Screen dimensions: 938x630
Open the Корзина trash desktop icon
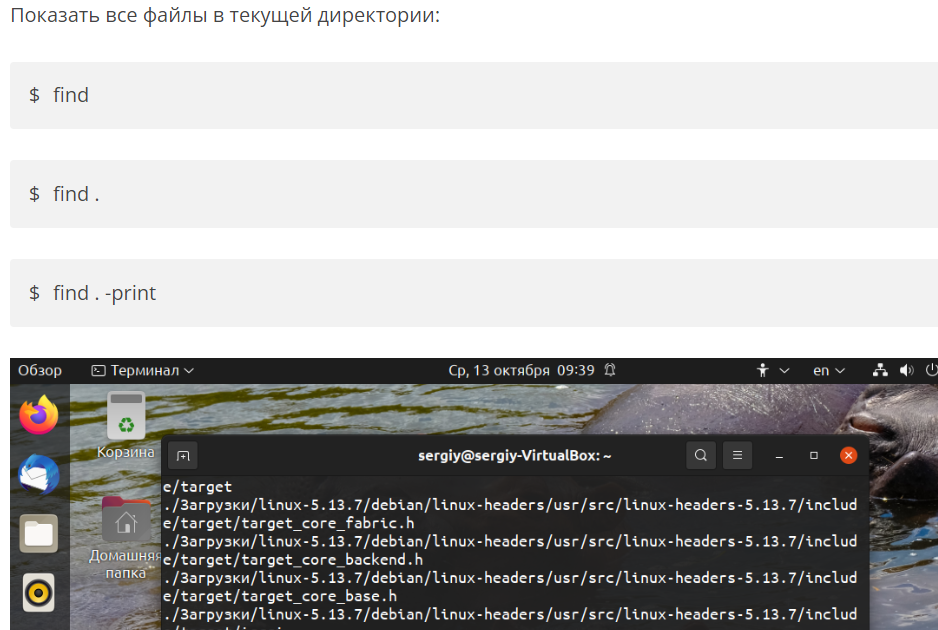pos(126,425)
